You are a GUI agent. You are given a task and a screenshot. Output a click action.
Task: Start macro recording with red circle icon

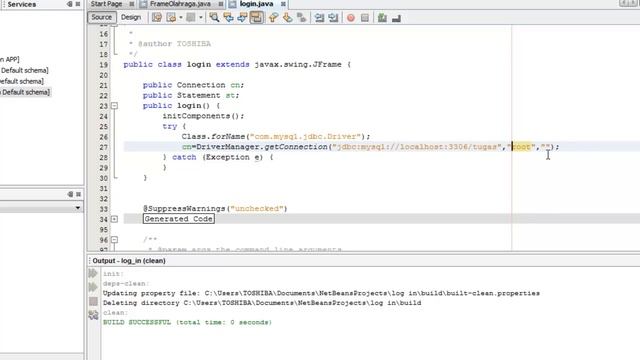(x=351, y=18)
